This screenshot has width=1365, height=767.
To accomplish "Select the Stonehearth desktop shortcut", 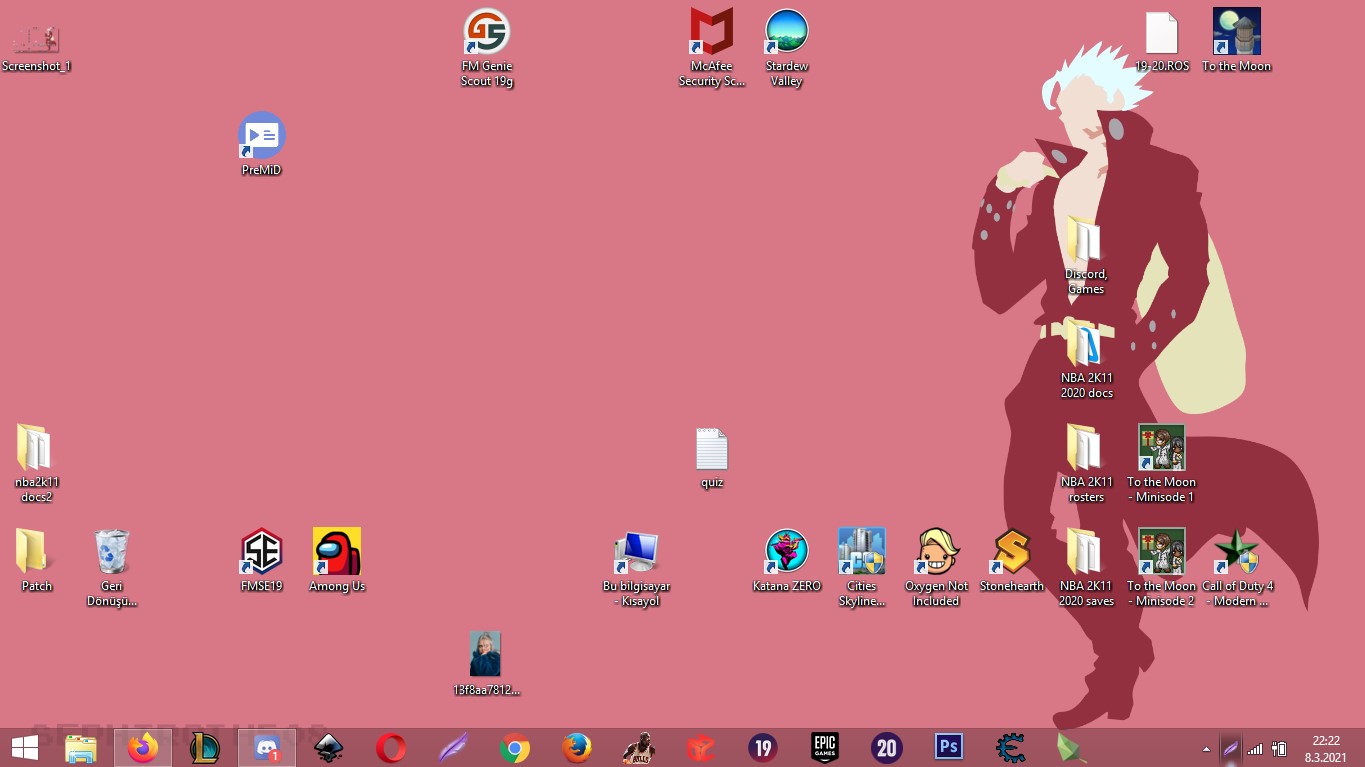I will [1012, 561].
